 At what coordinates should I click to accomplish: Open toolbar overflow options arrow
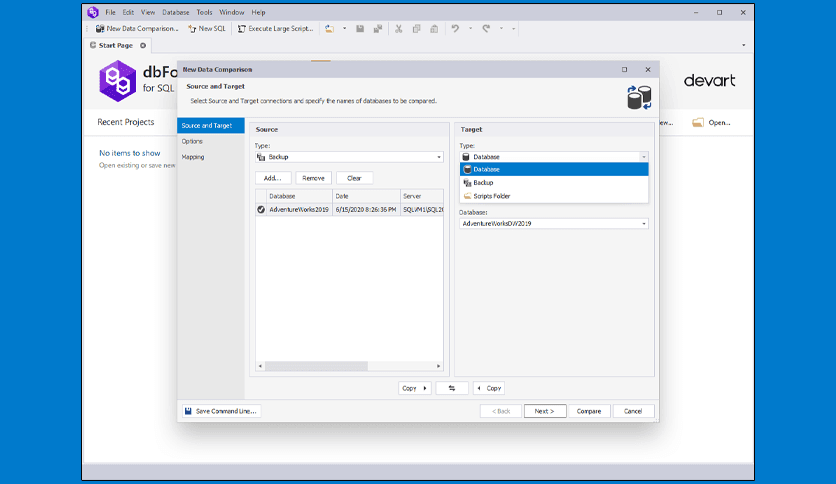point(513,29)
